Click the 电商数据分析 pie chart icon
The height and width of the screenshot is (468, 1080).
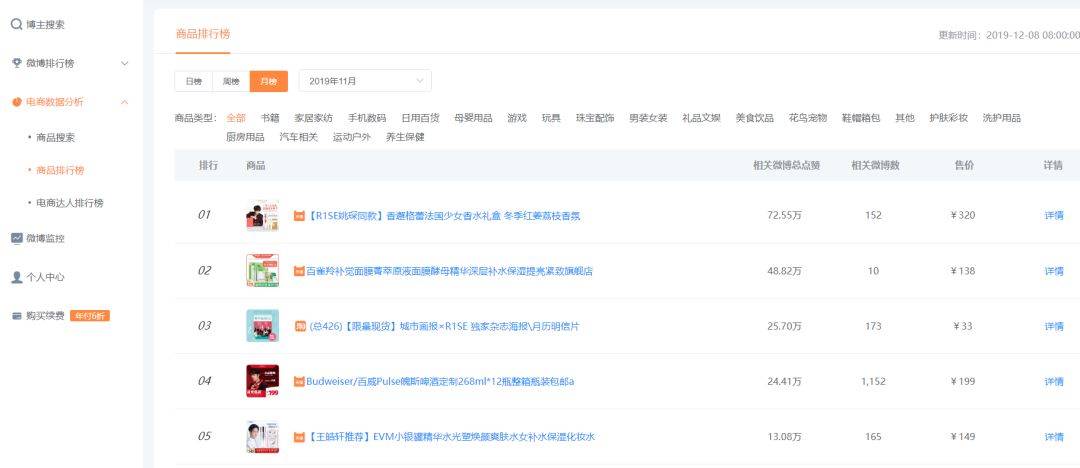pyautogui.click(x=16, y=102)
